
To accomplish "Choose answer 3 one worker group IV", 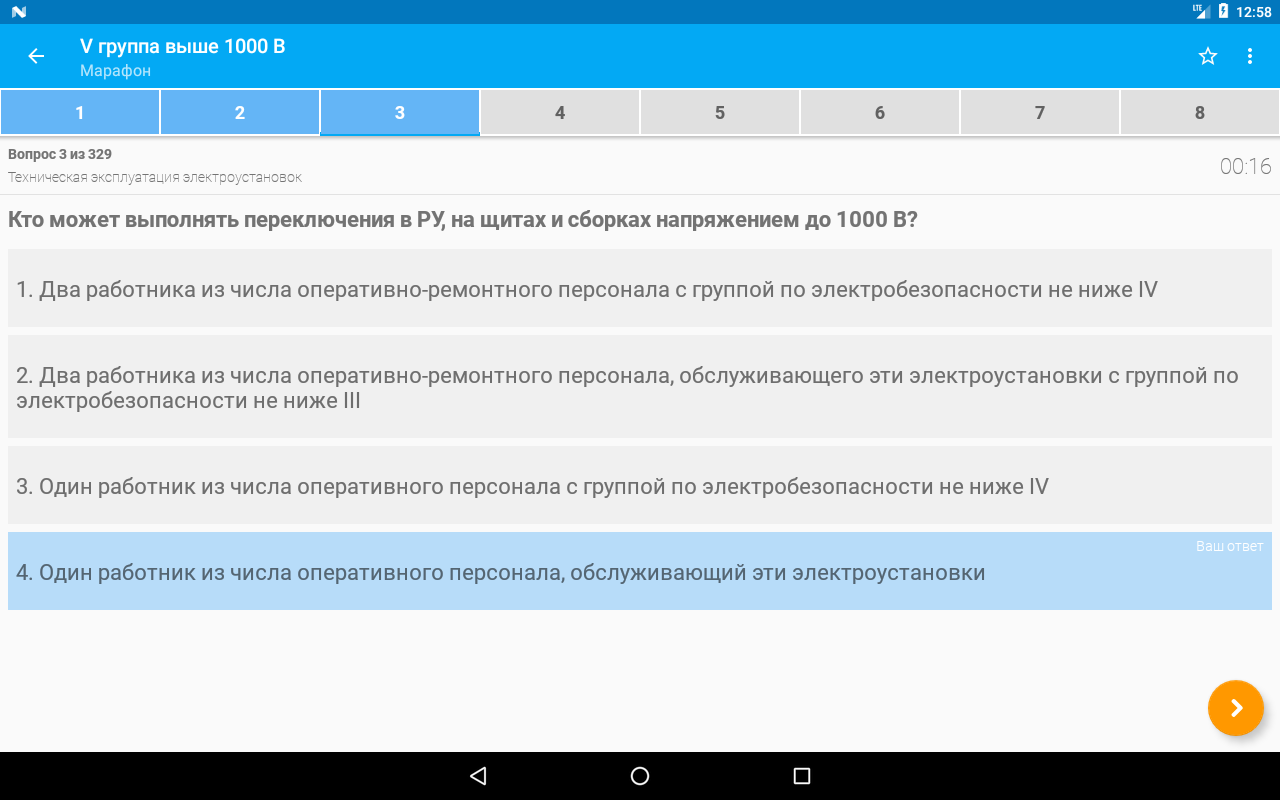I will 640,485.
